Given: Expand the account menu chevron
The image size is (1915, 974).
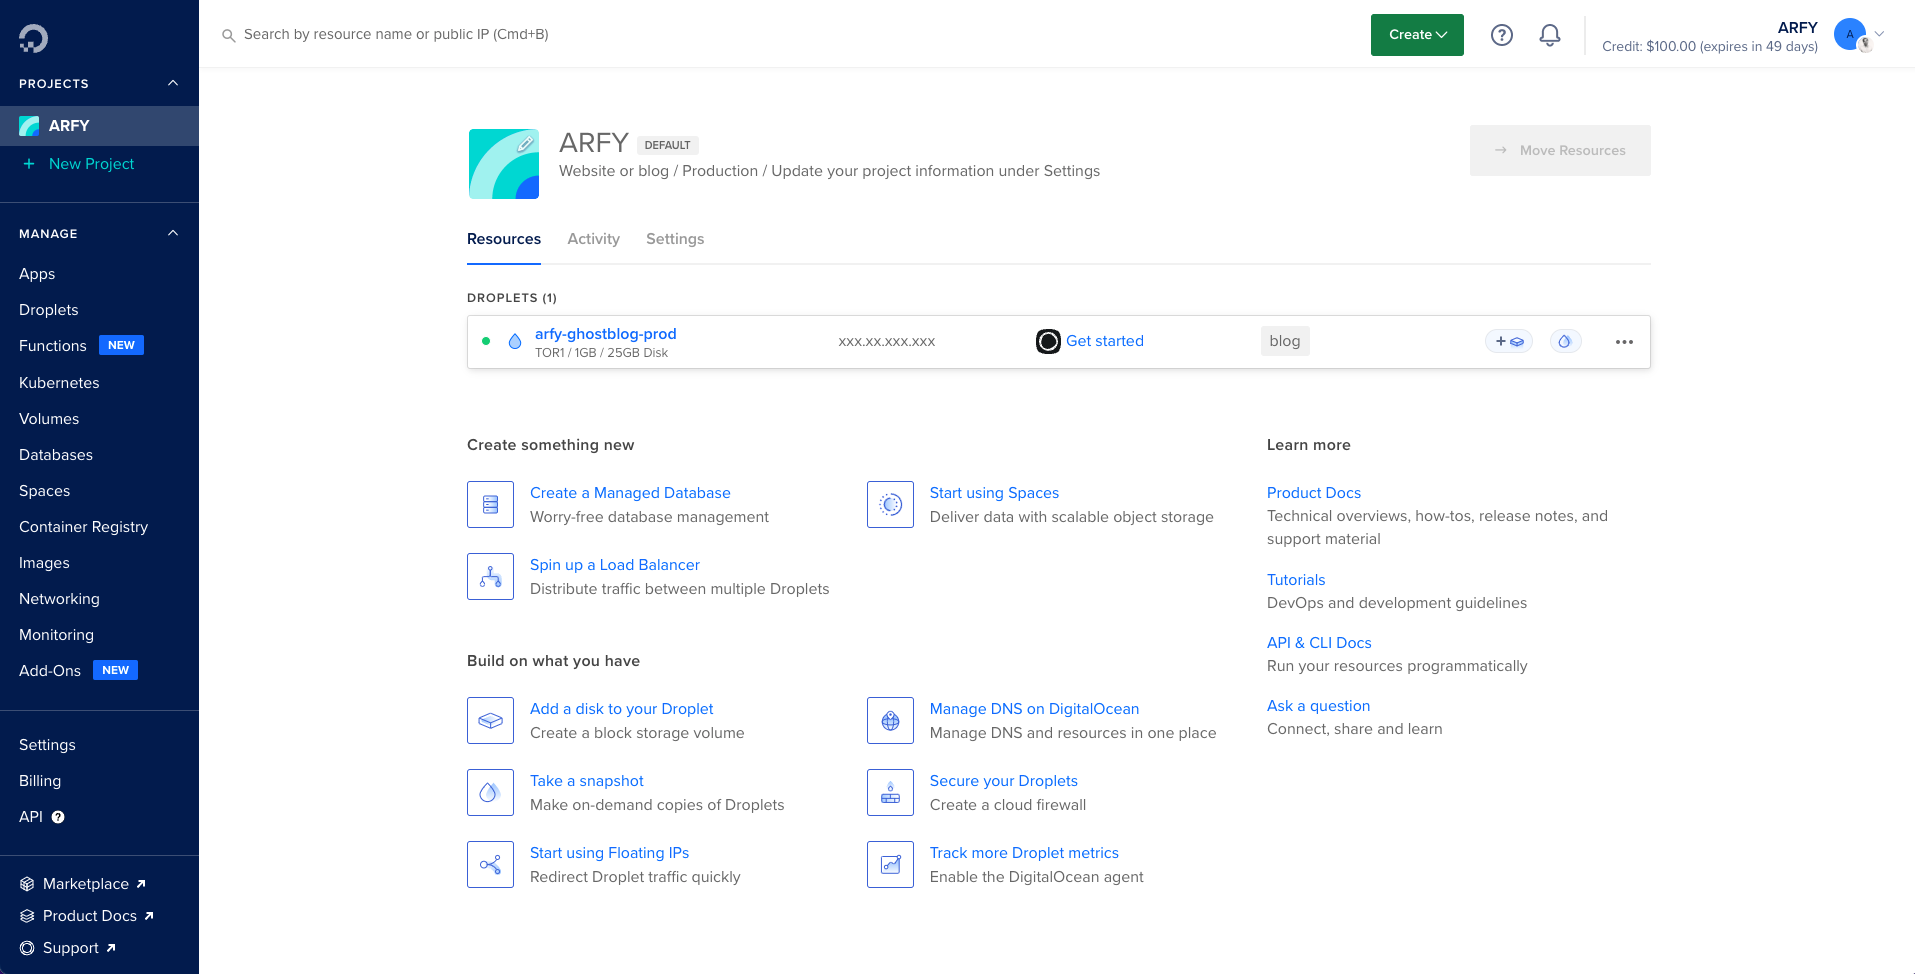Looking at the screenshot, I should tap(1879, 34).
